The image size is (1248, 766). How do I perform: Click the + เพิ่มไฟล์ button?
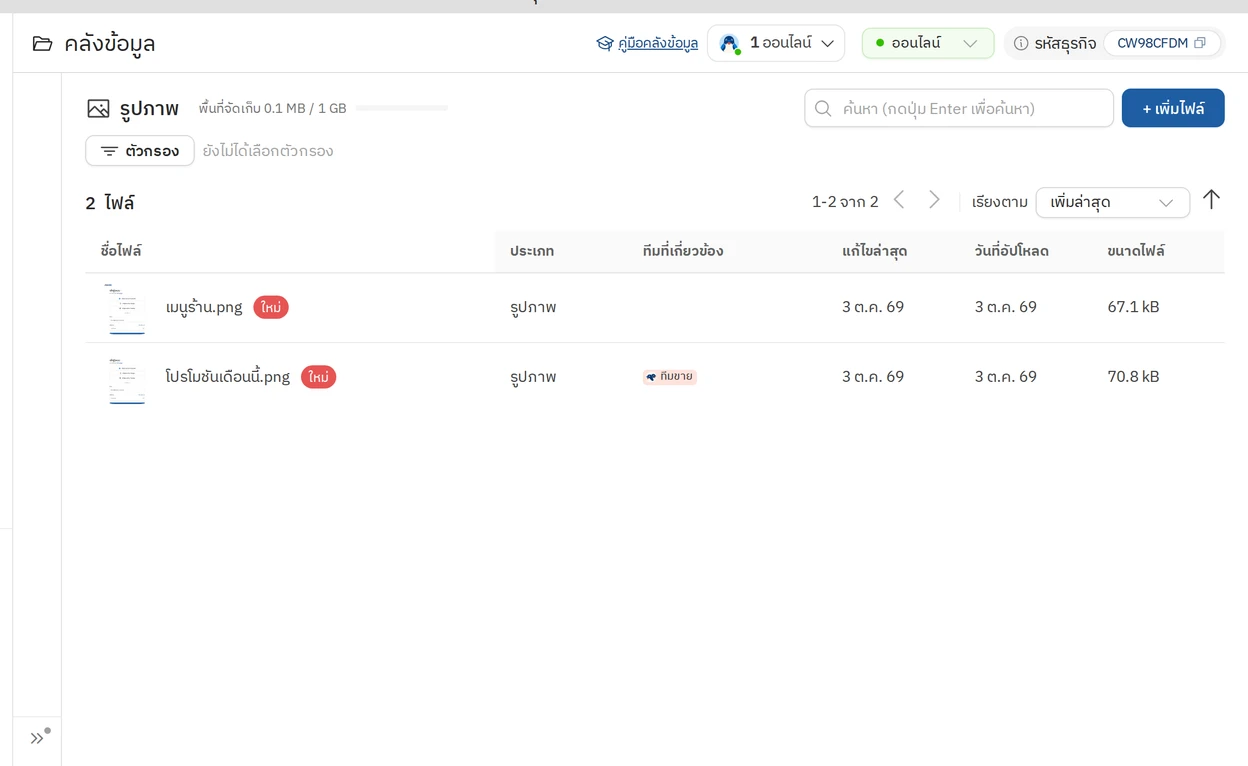(1173, 108)
